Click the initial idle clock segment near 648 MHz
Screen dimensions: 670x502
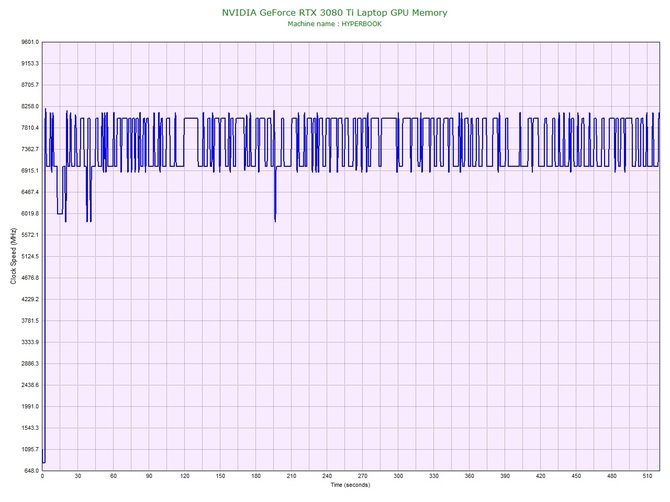(x=44, y=462)
